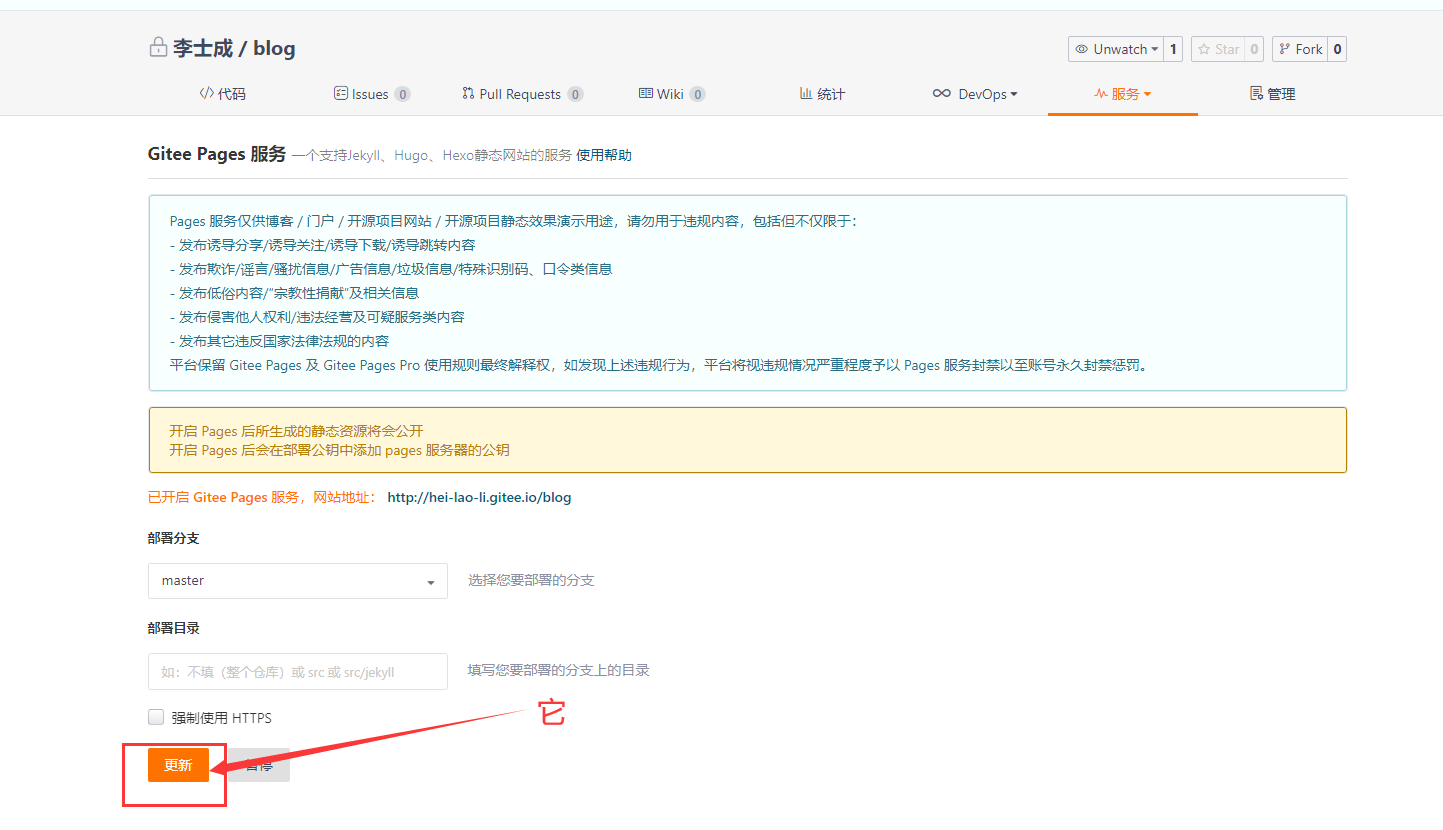The image size is (1443, 830).
Task: Star the blog repository
Action: click(x=1218, y=49)
